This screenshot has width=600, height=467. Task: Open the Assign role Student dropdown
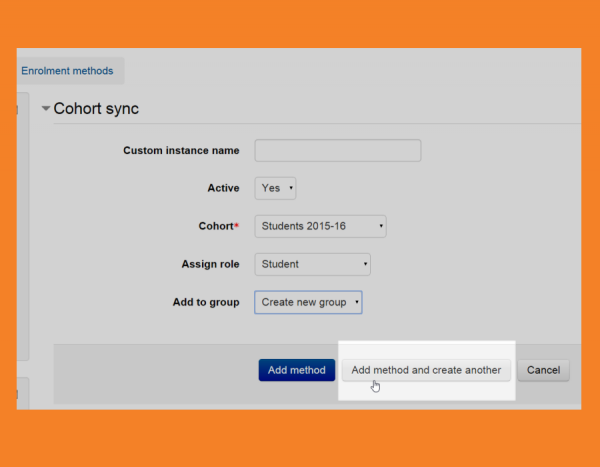click(313, 264)
